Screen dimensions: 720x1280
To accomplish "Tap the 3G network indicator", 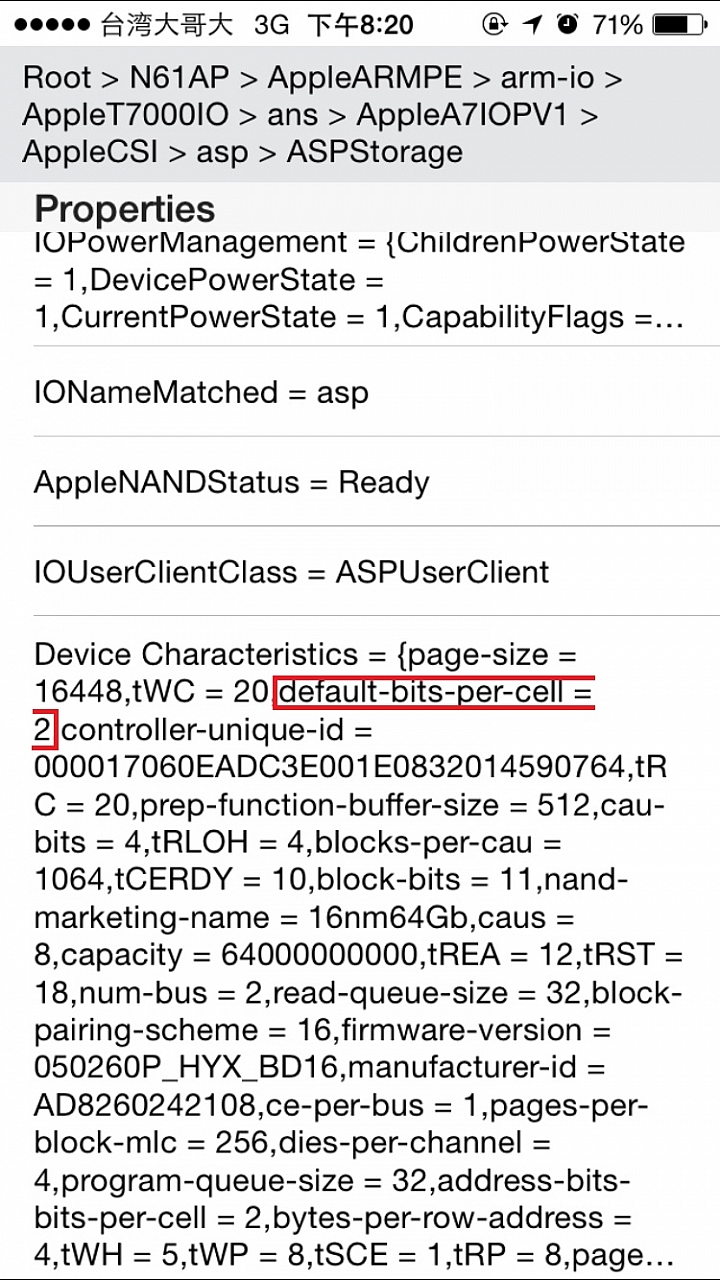I will [271, 25].
